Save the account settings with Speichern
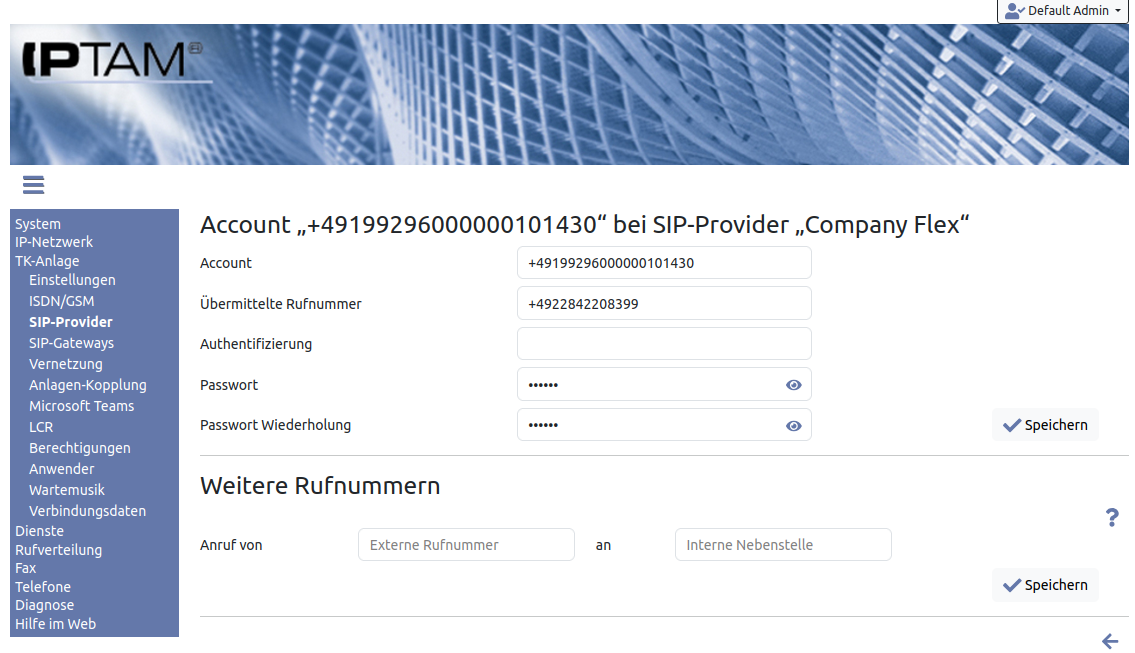The image size is (1135, 653). point(1045,425)
